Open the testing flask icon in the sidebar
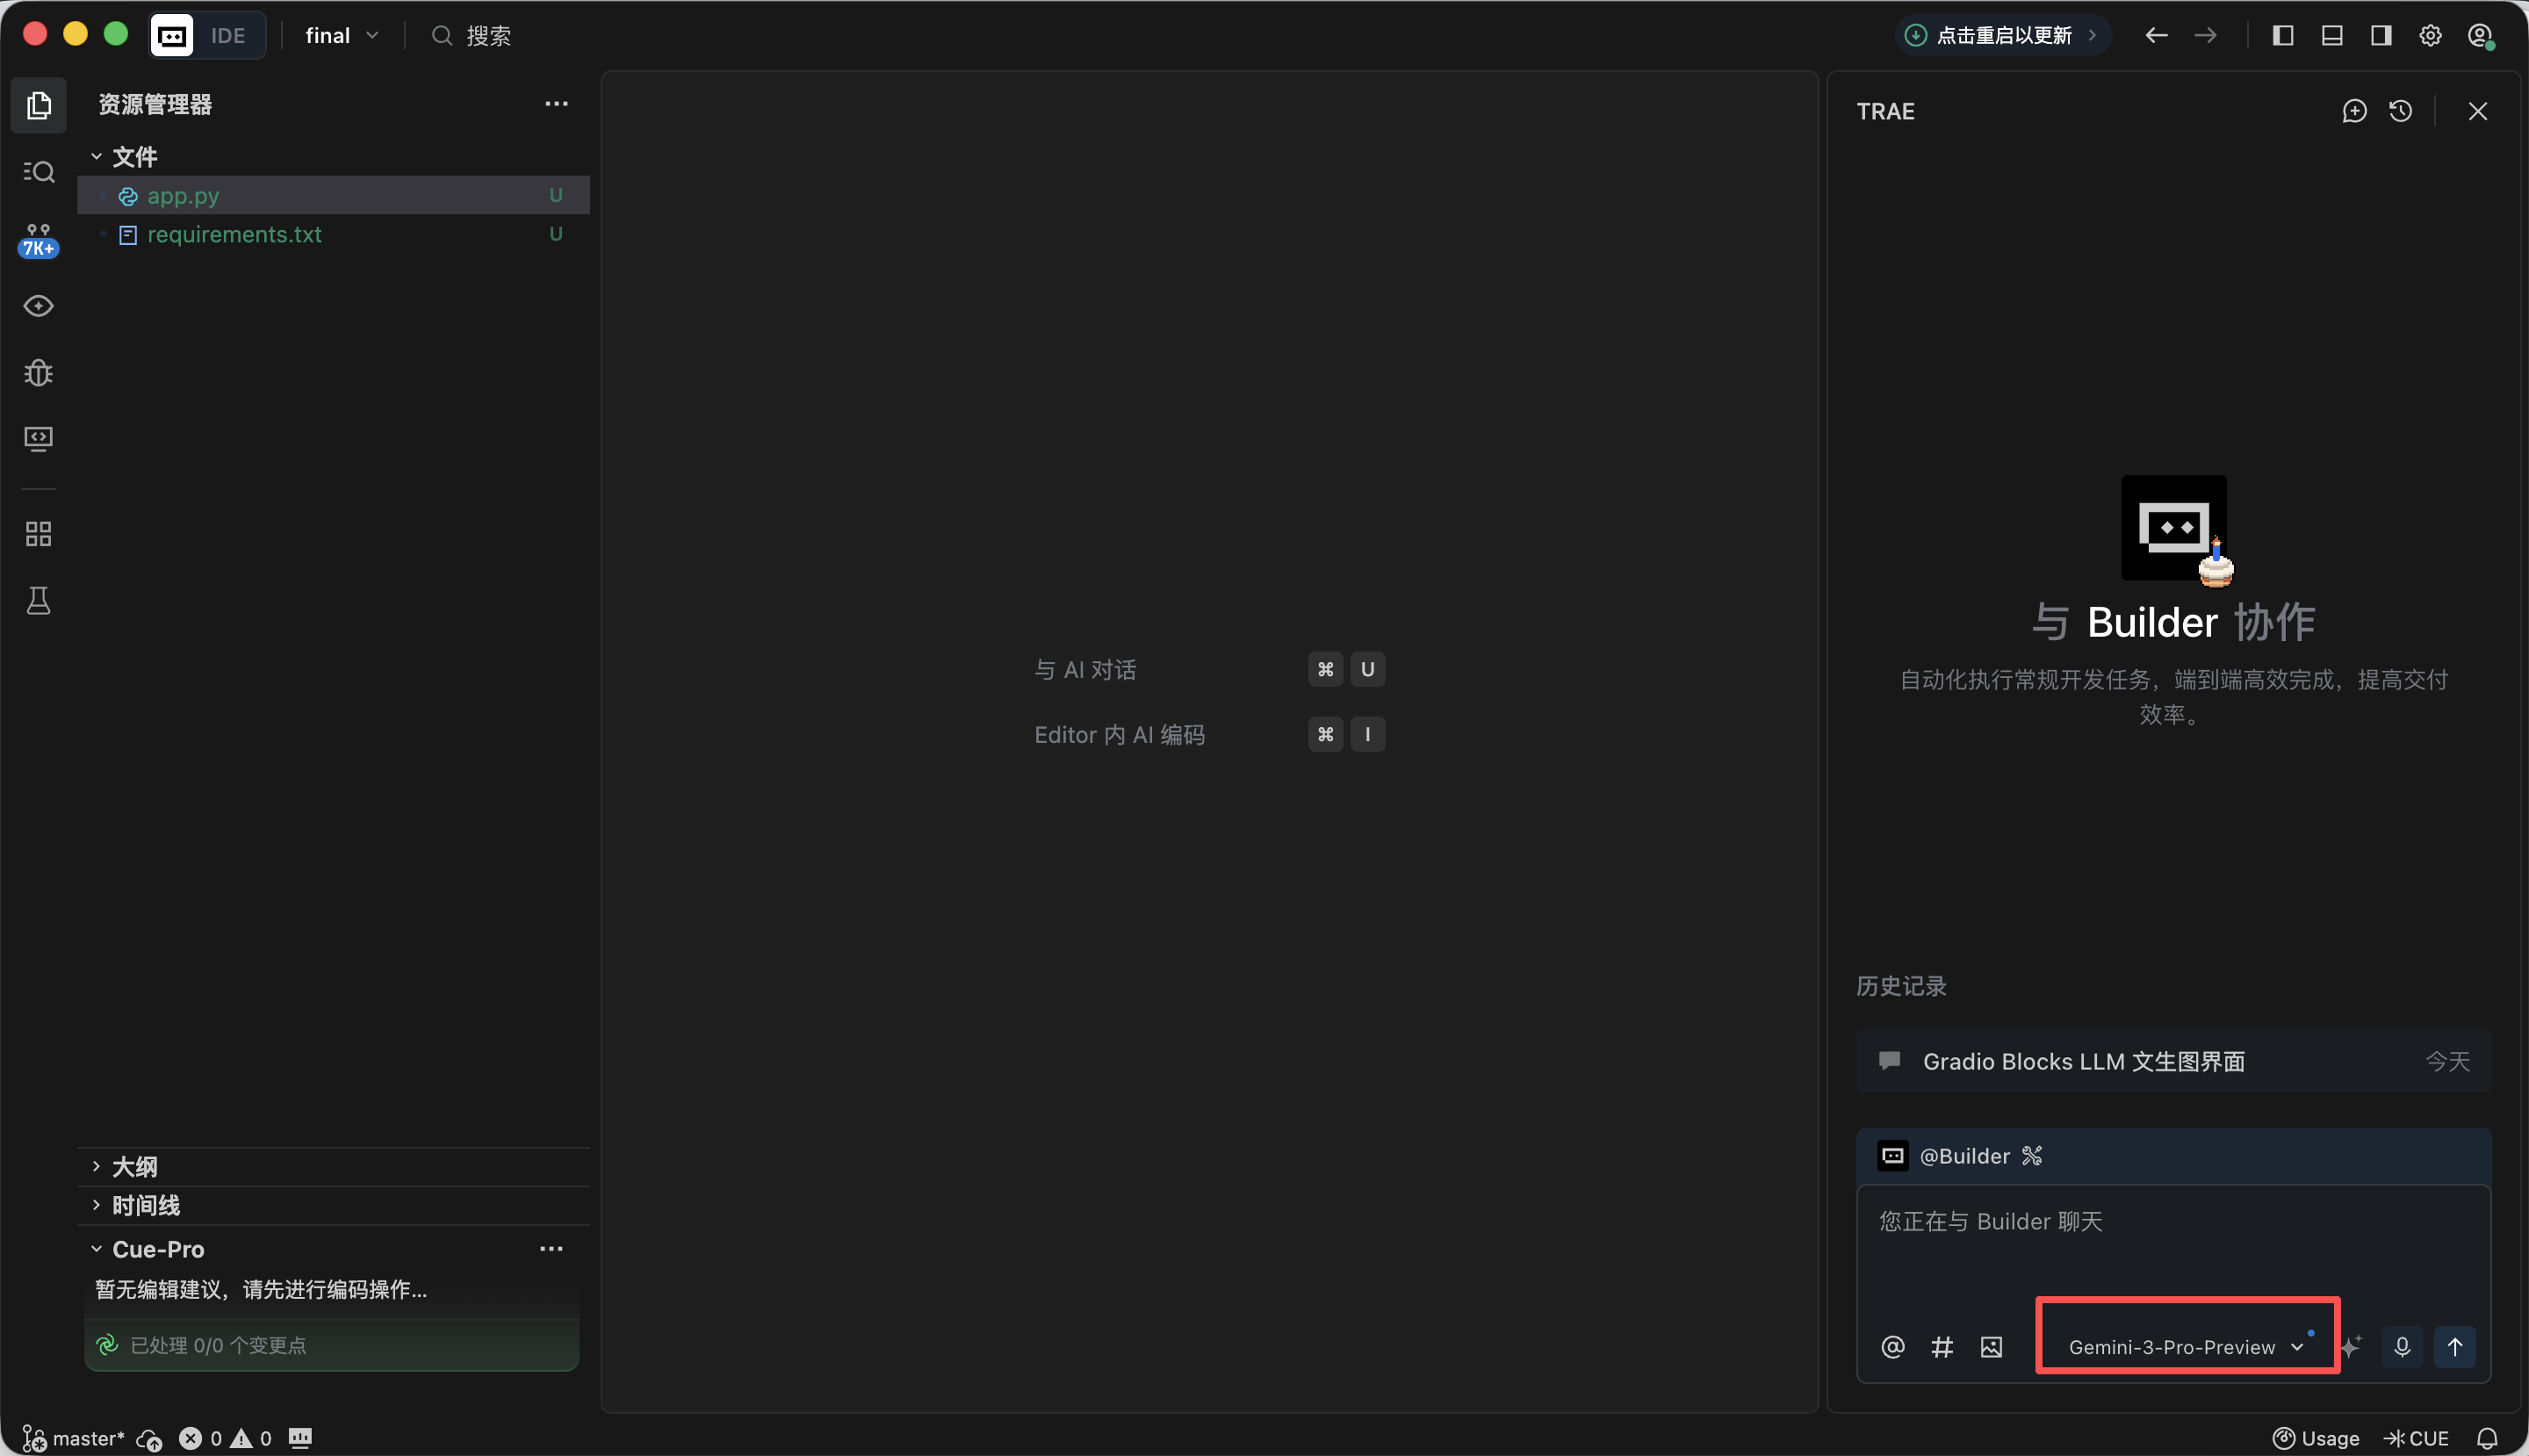Viewport: 2529px width, 1456px height. pos(38,601)
